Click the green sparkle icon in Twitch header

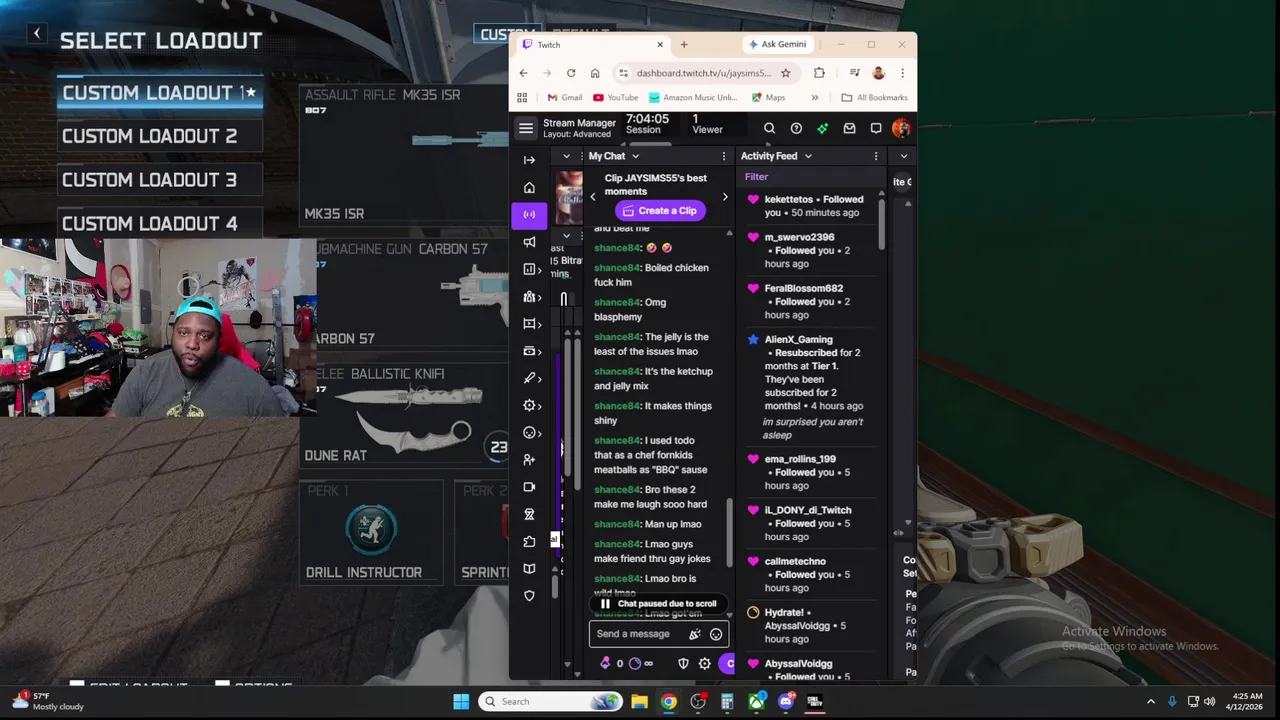tap(822, 128)
